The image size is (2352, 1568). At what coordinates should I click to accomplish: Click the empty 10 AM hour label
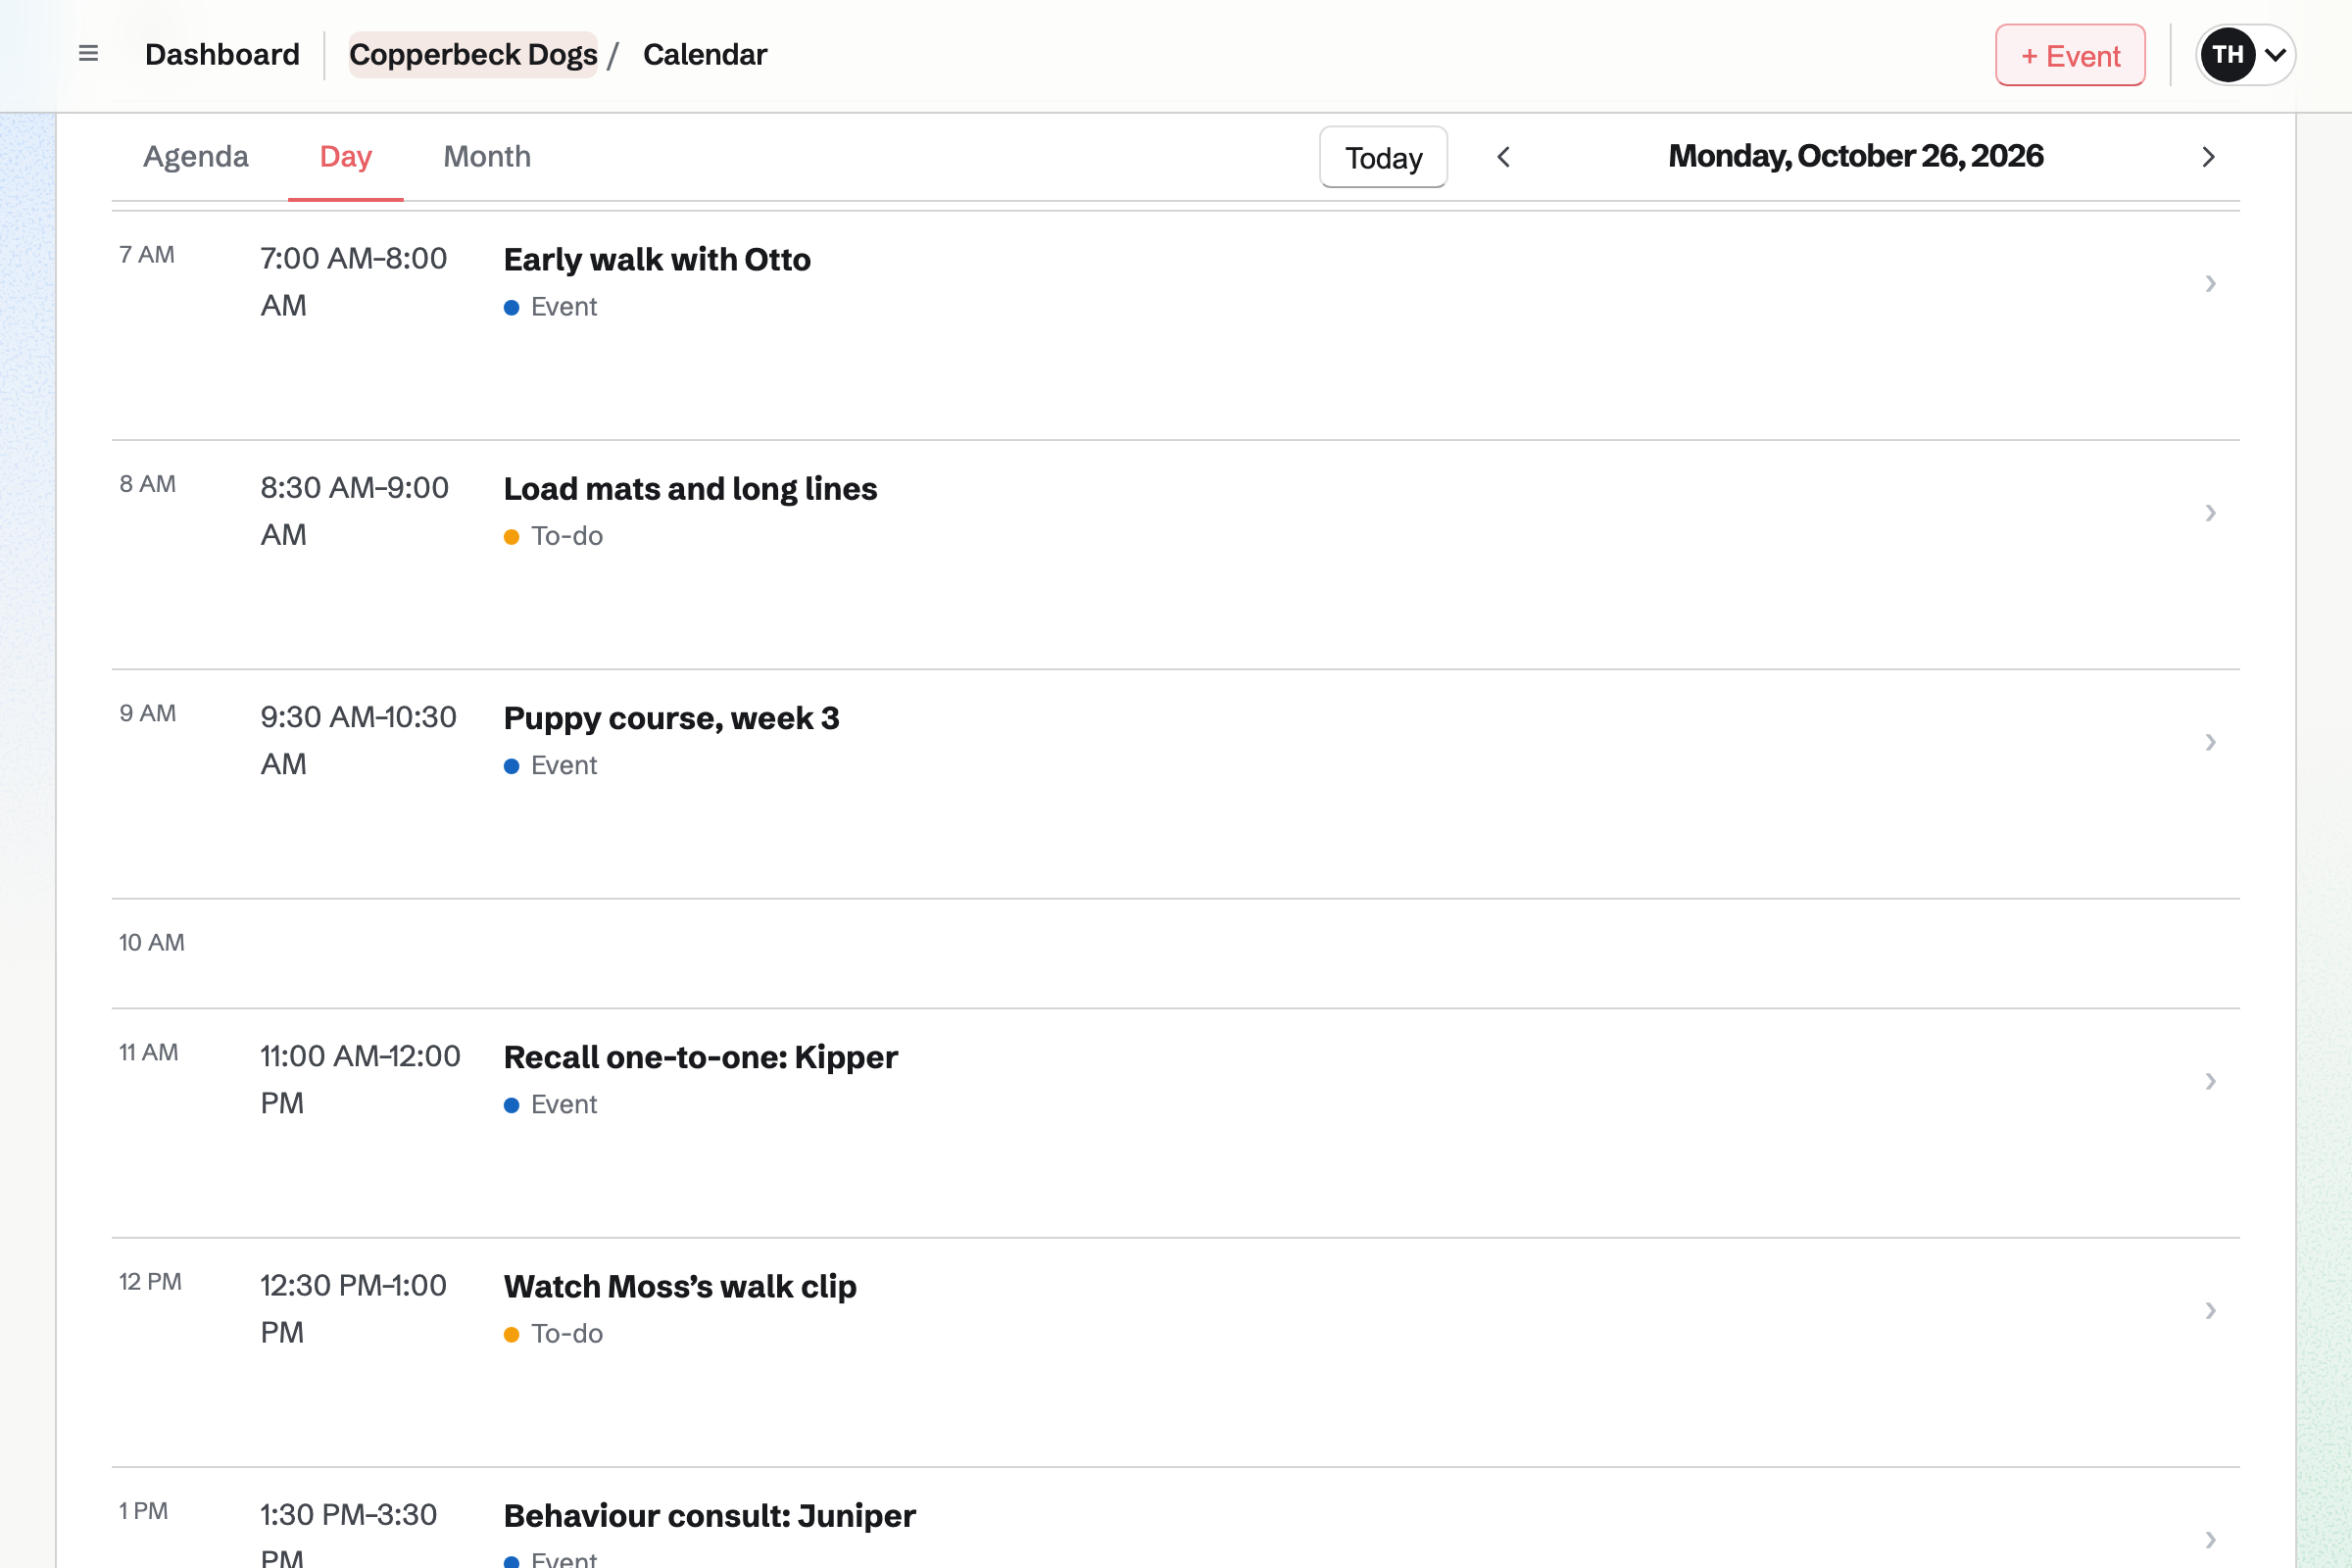[152, 942]
